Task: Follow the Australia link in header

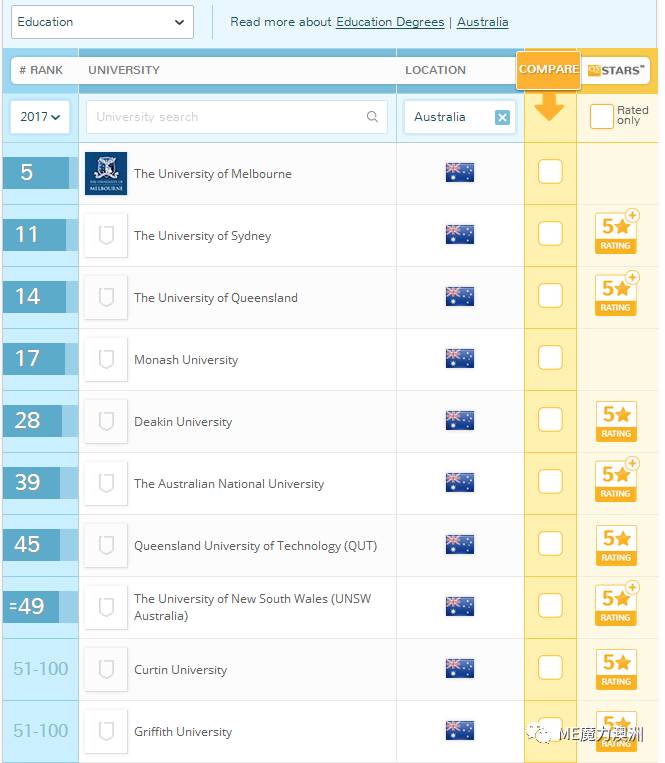Action: pos(483,22)
